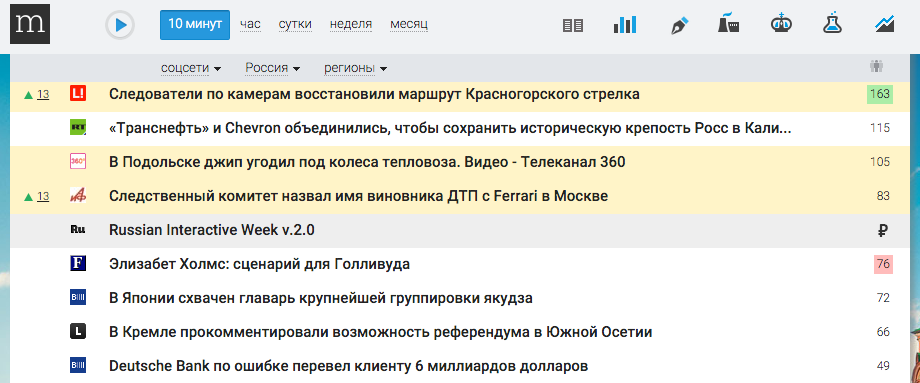Open Deutsche Bank 6 миллиардов headline
The width and height of the screenshot is (920, 383).
pyautogui.click(x=349, y=367)
